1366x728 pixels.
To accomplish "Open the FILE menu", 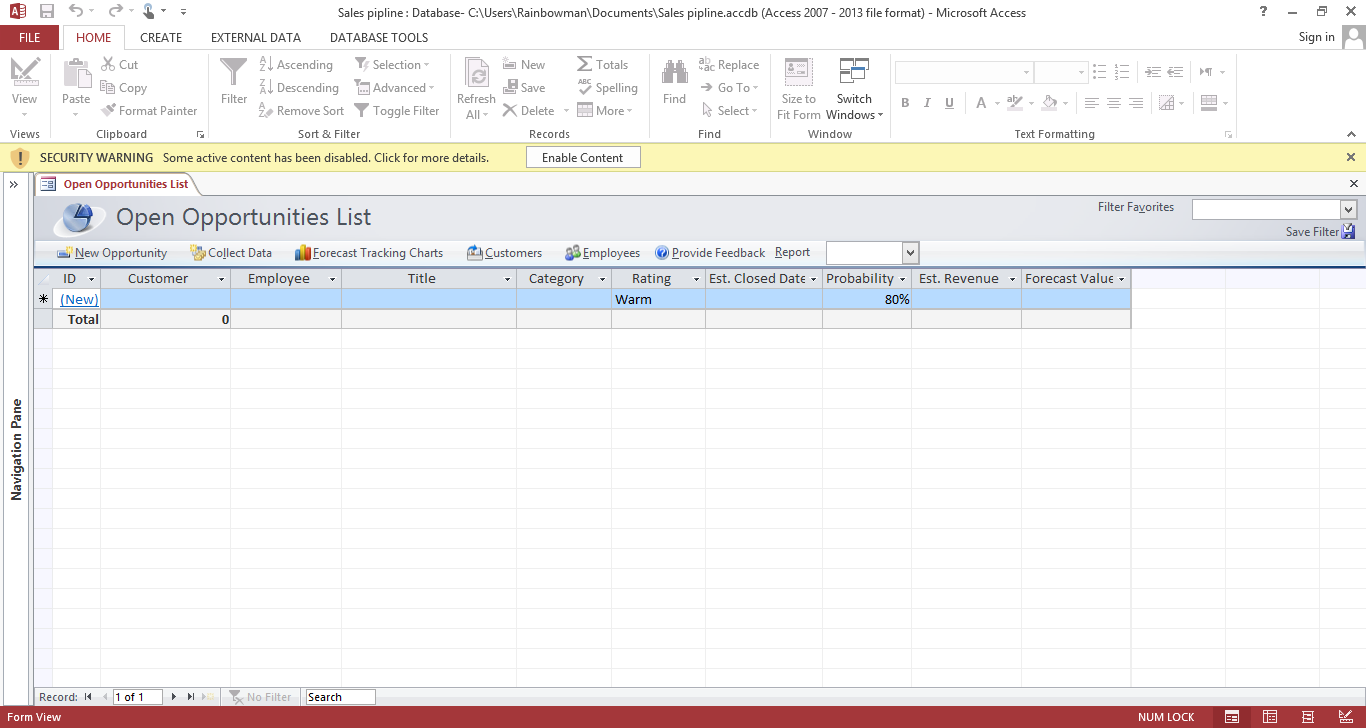I will pos(29,36).
